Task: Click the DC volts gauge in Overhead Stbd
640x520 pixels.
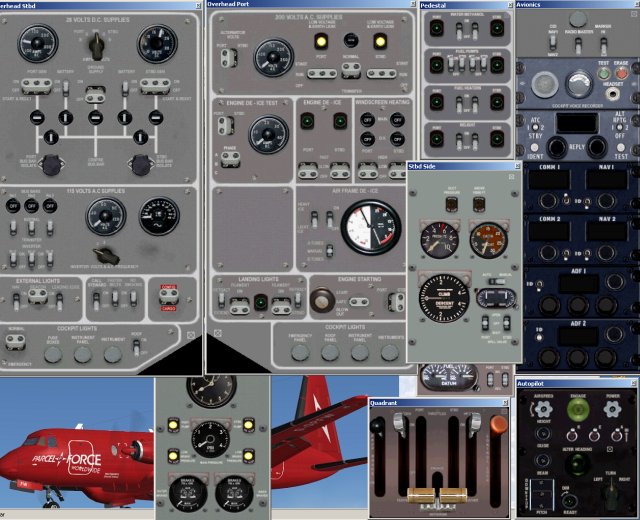Action: click(x=157, y=44)
